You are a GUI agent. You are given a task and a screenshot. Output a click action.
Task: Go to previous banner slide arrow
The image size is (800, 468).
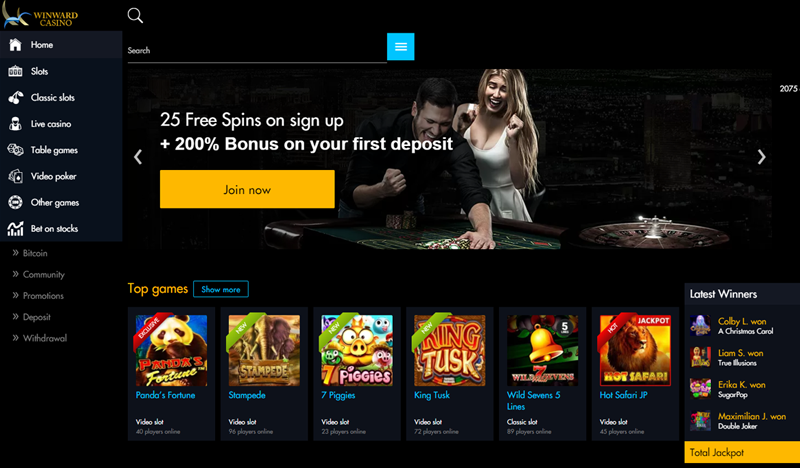[x=138, y=157]
